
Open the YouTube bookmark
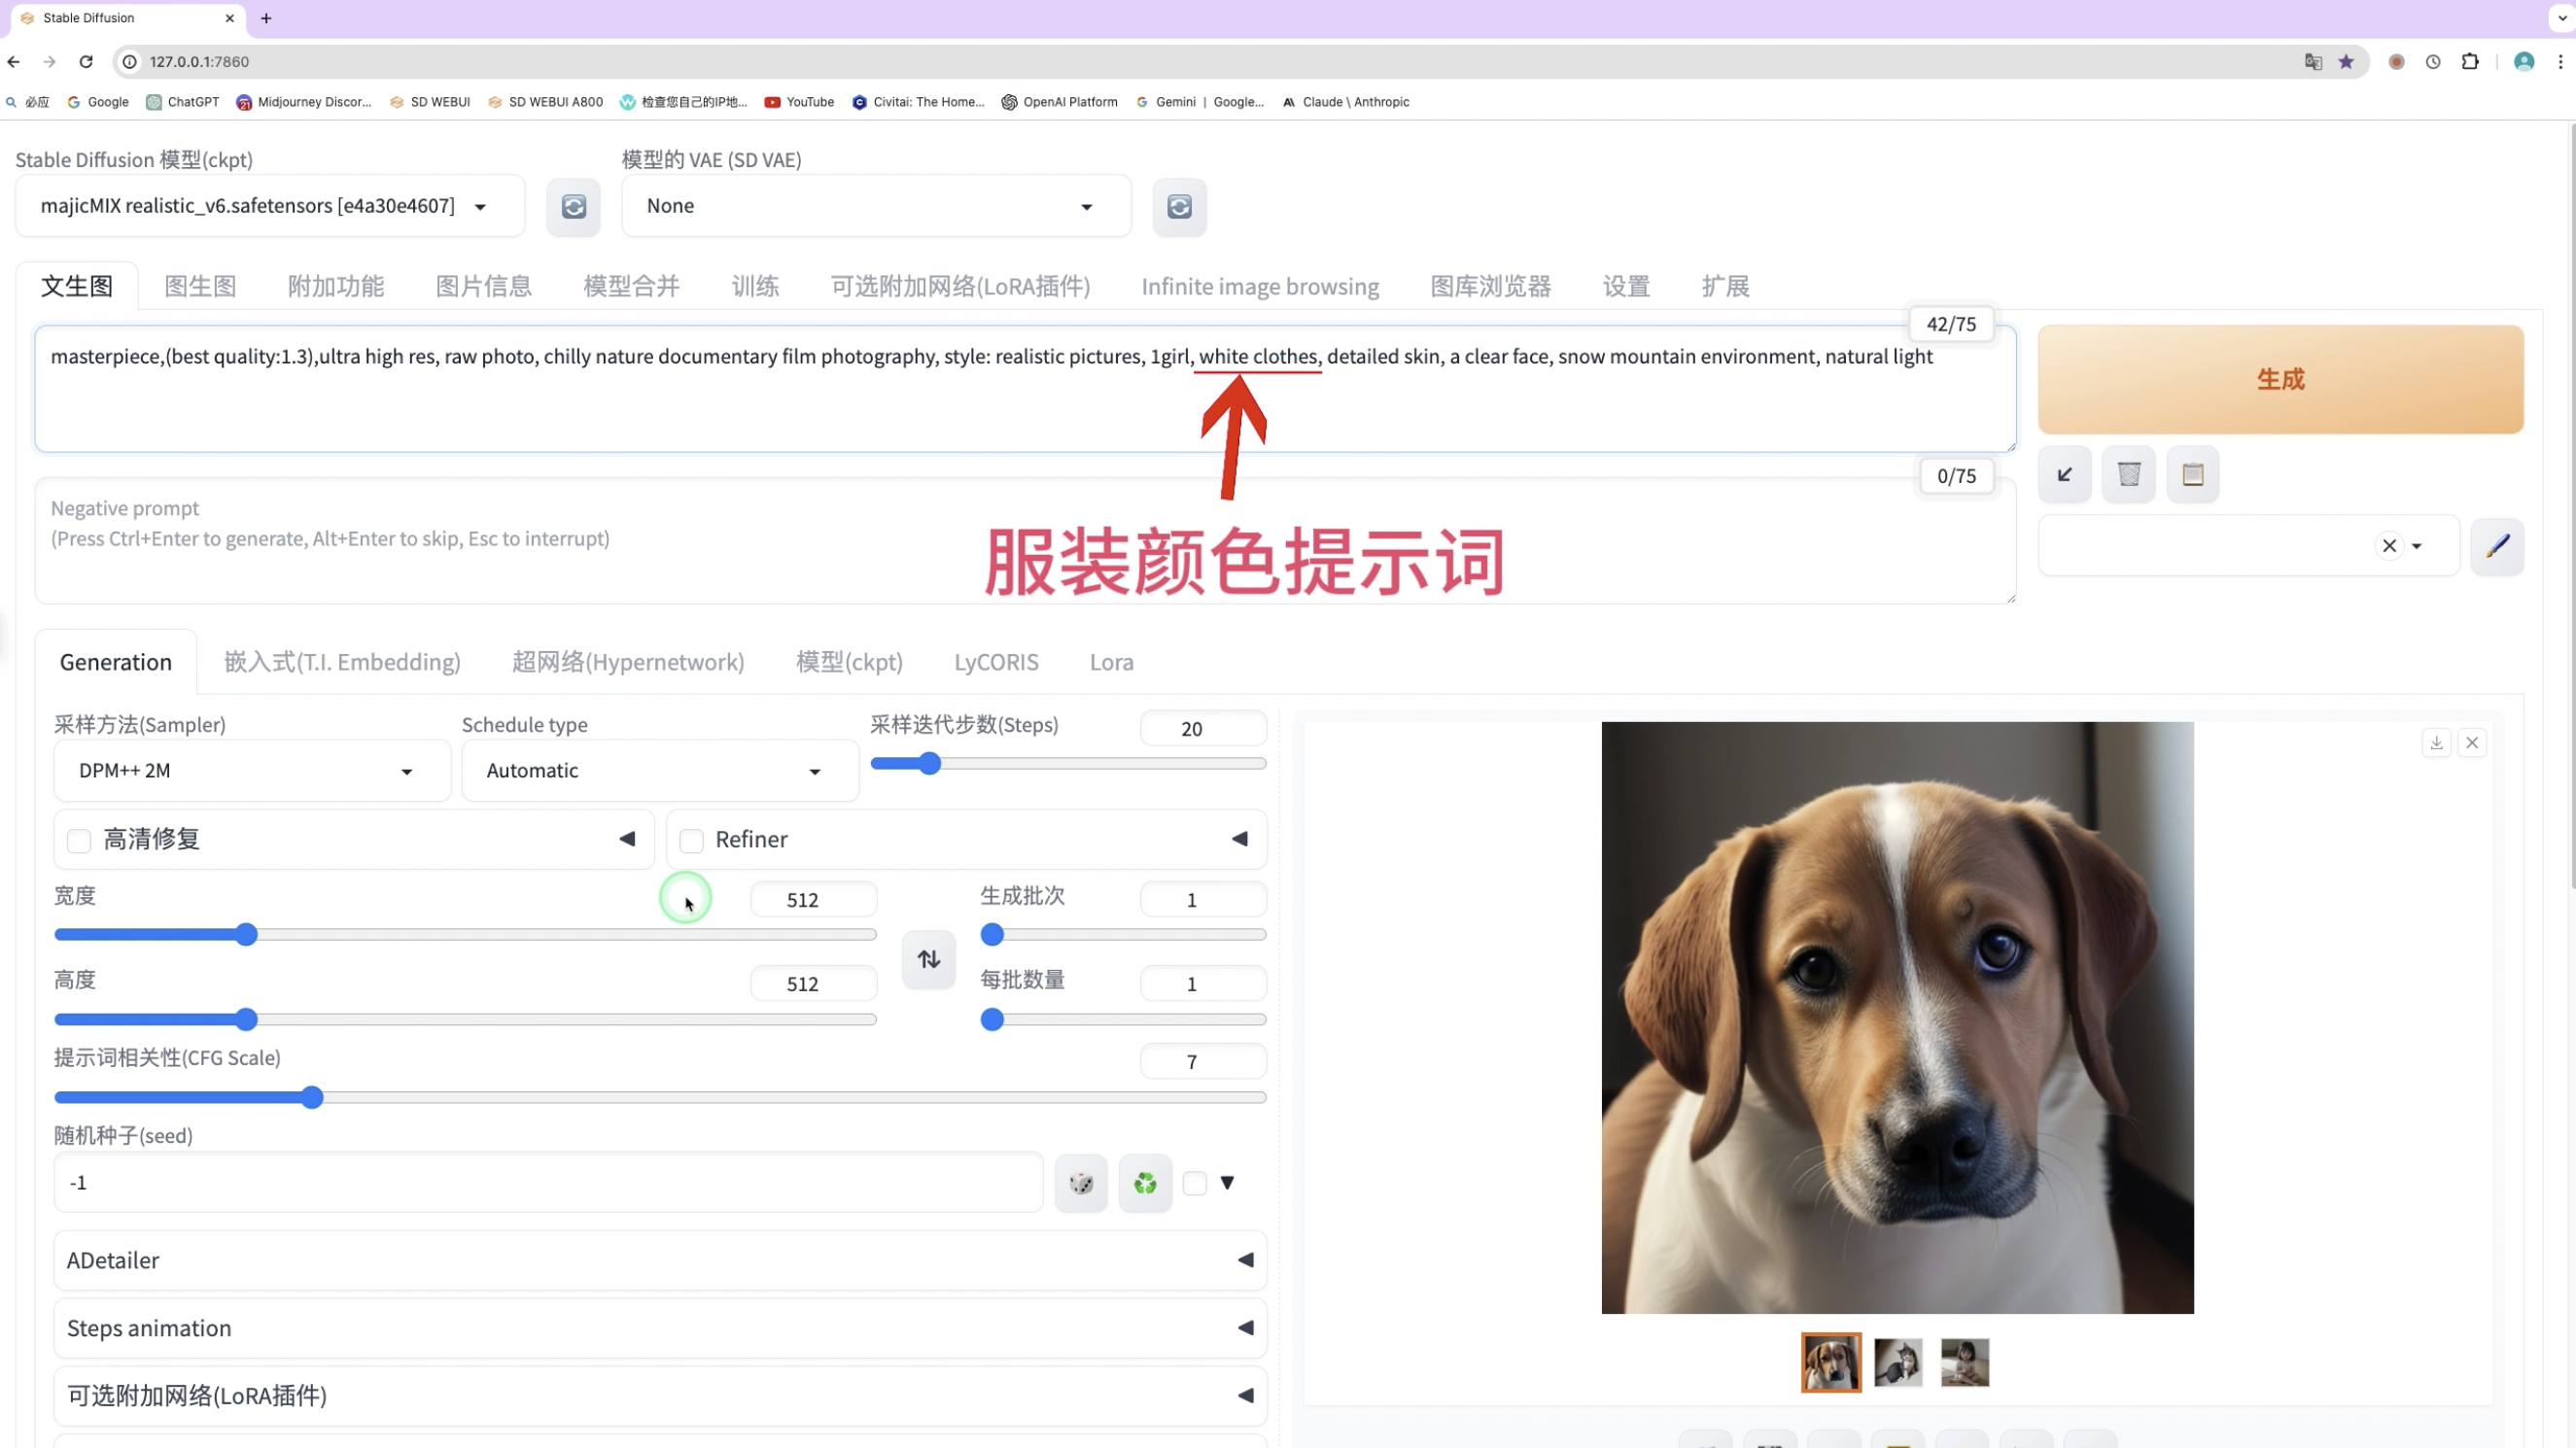tap(799, 102)
